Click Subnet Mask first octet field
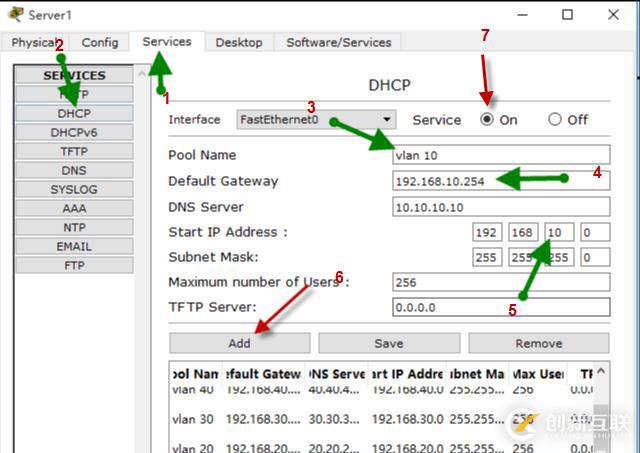Screen dimensions: 640x453 click(x=487, y=257)
